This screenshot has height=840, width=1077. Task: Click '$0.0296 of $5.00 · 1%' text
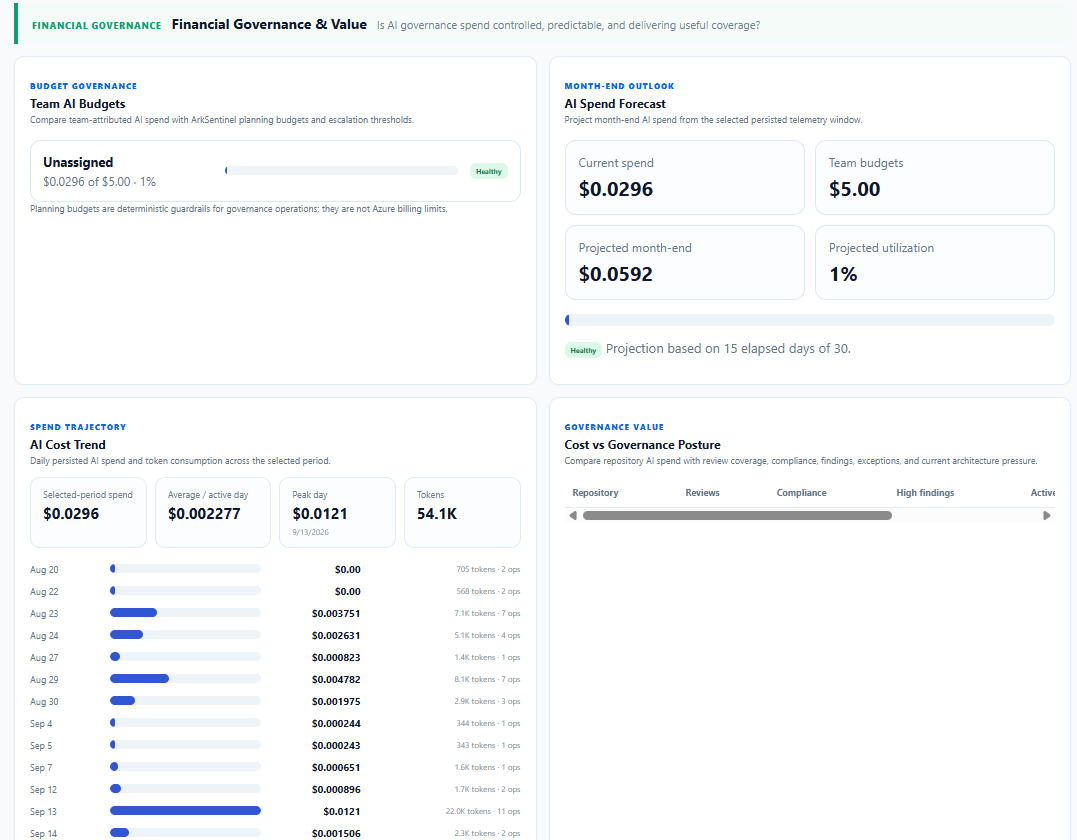click(x=100, y=182)
